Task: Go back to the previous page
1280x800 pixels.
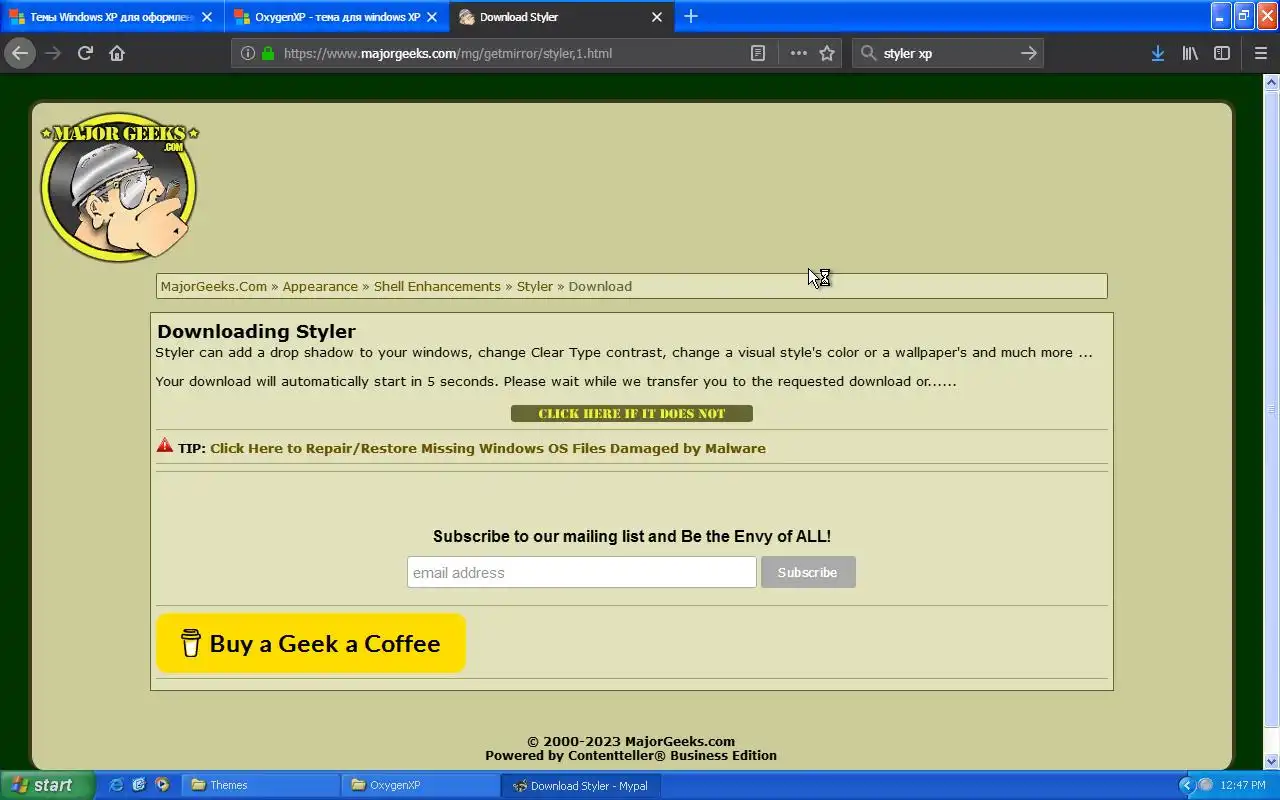Action: click(20, 53)
